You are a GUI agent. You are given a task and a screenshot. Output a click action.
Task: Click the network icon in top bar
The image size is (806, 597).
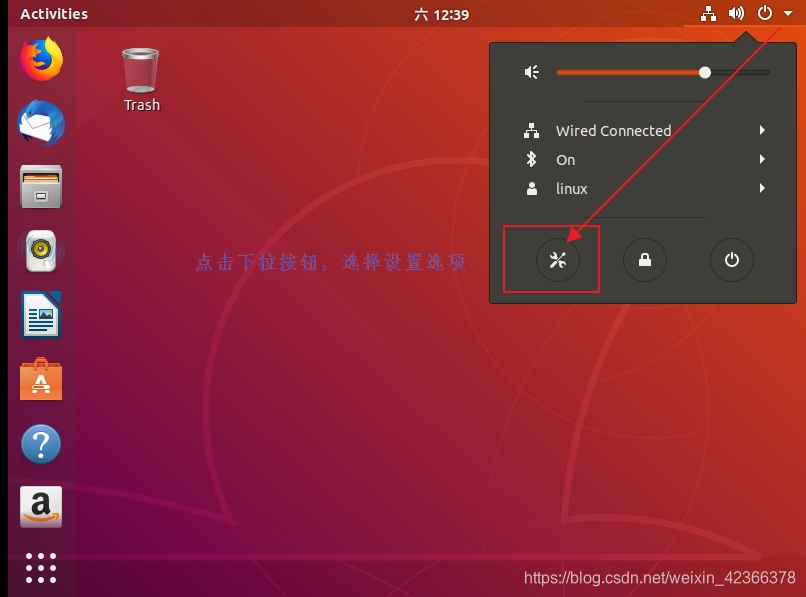coord(708,13)
